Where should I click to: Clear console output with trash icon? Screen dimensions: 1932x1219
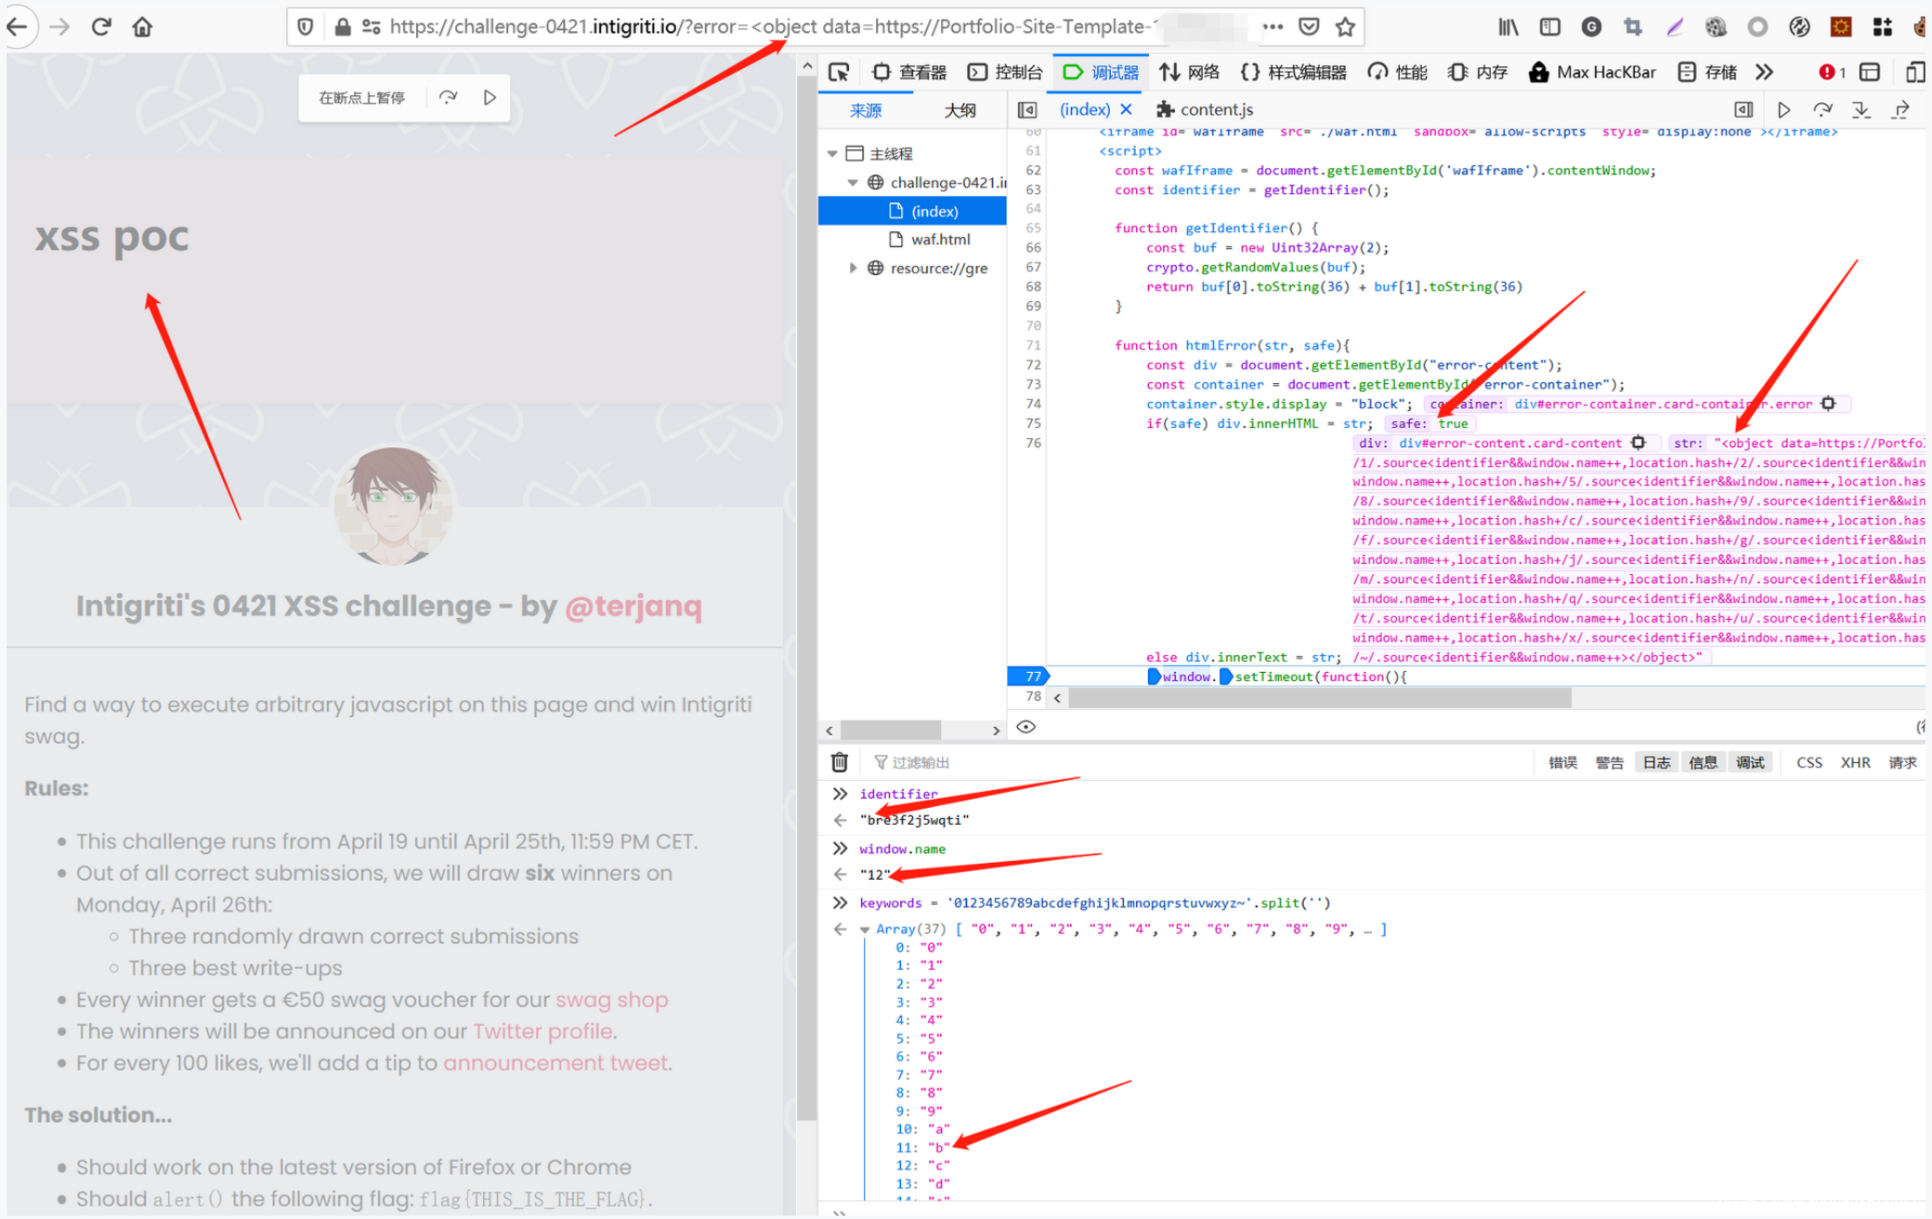[x=840, y=762]
